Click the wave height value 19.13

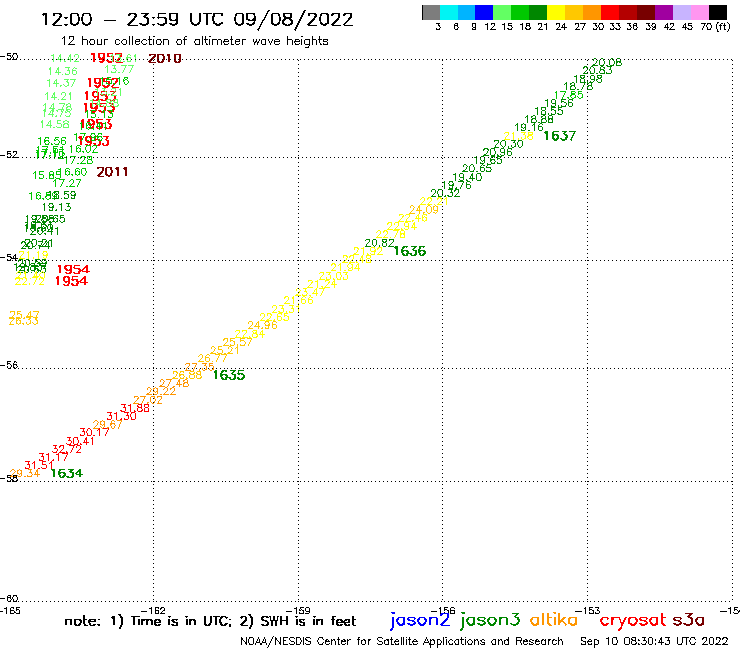click(x=56, y=207)
